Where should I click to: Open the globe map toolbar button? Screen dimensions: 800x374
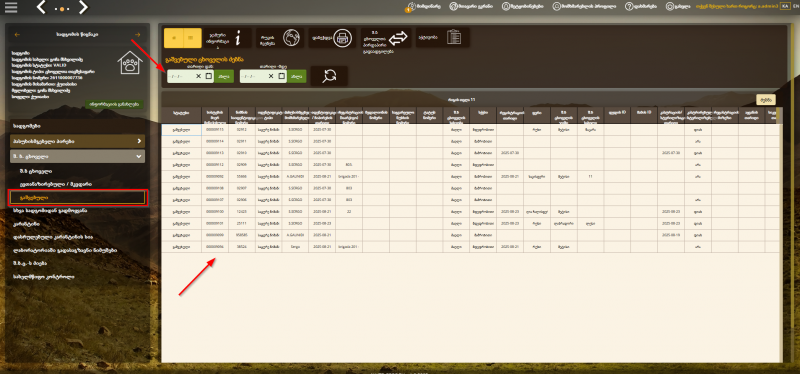[x=280, y=38]
